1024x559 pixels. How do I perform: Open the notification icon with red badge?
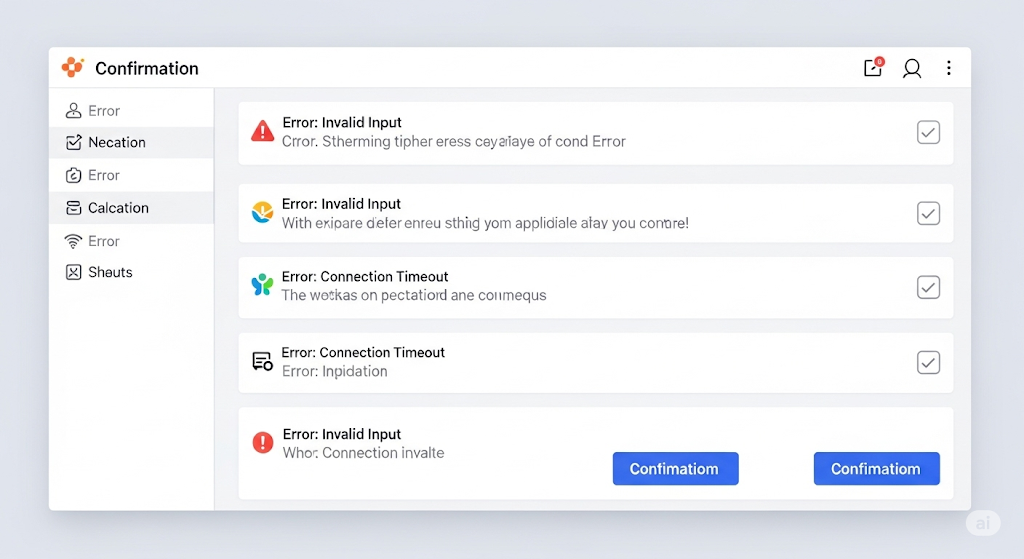coord(874,67)
